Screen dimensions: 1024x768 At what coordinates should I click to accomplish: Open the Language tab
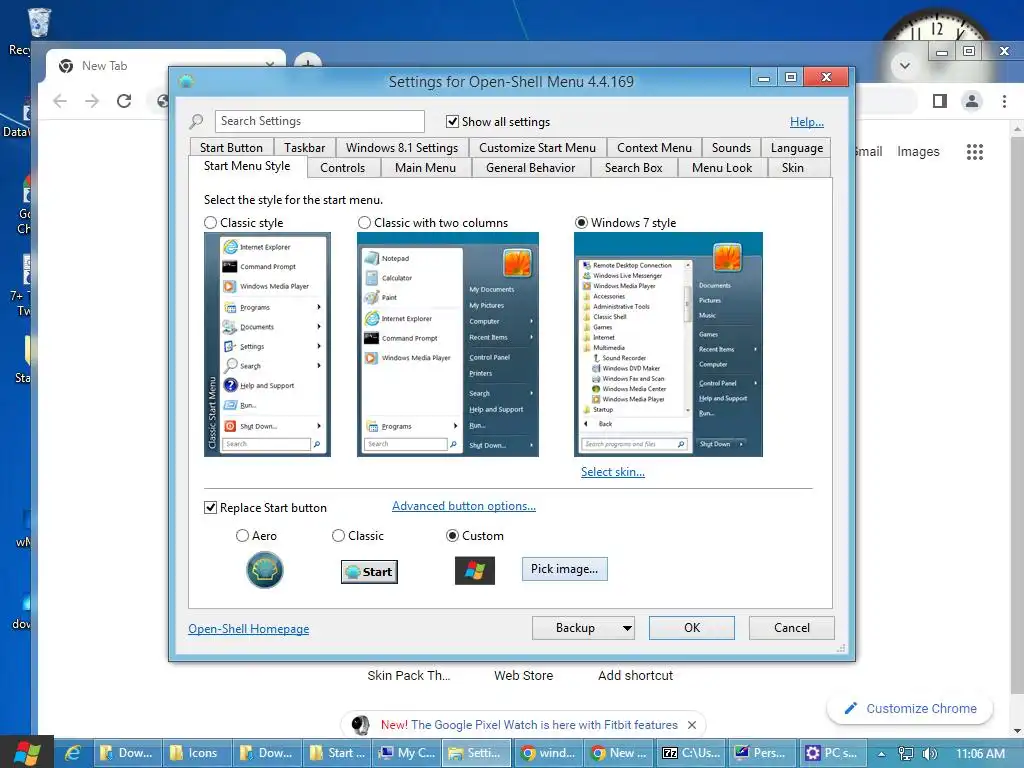point(797,148)
